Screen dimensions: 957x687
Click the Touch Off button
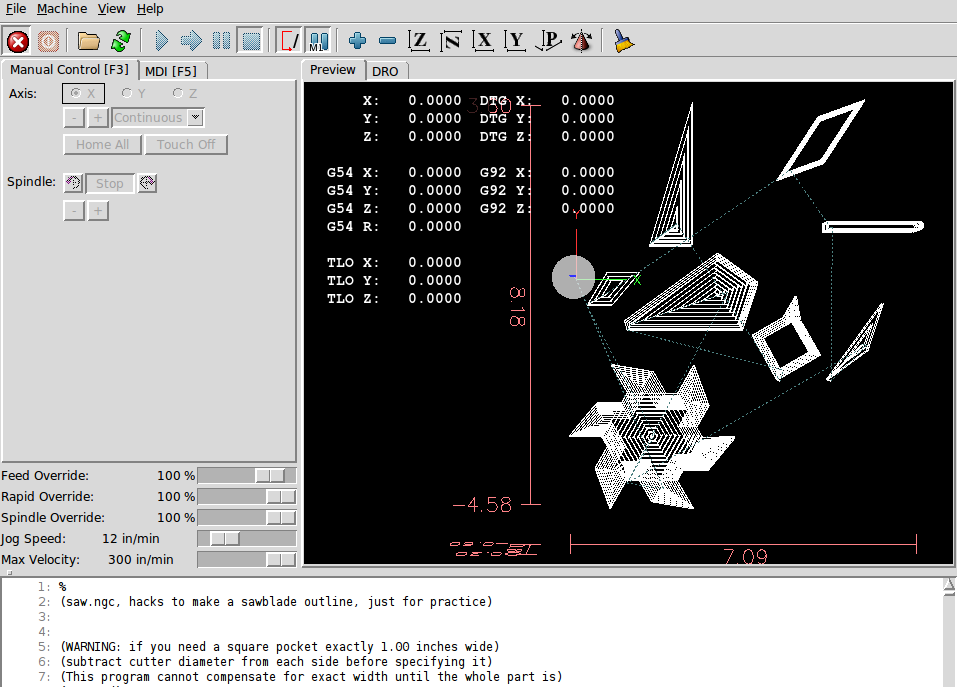pyautogui.click(x=186, y=144)
